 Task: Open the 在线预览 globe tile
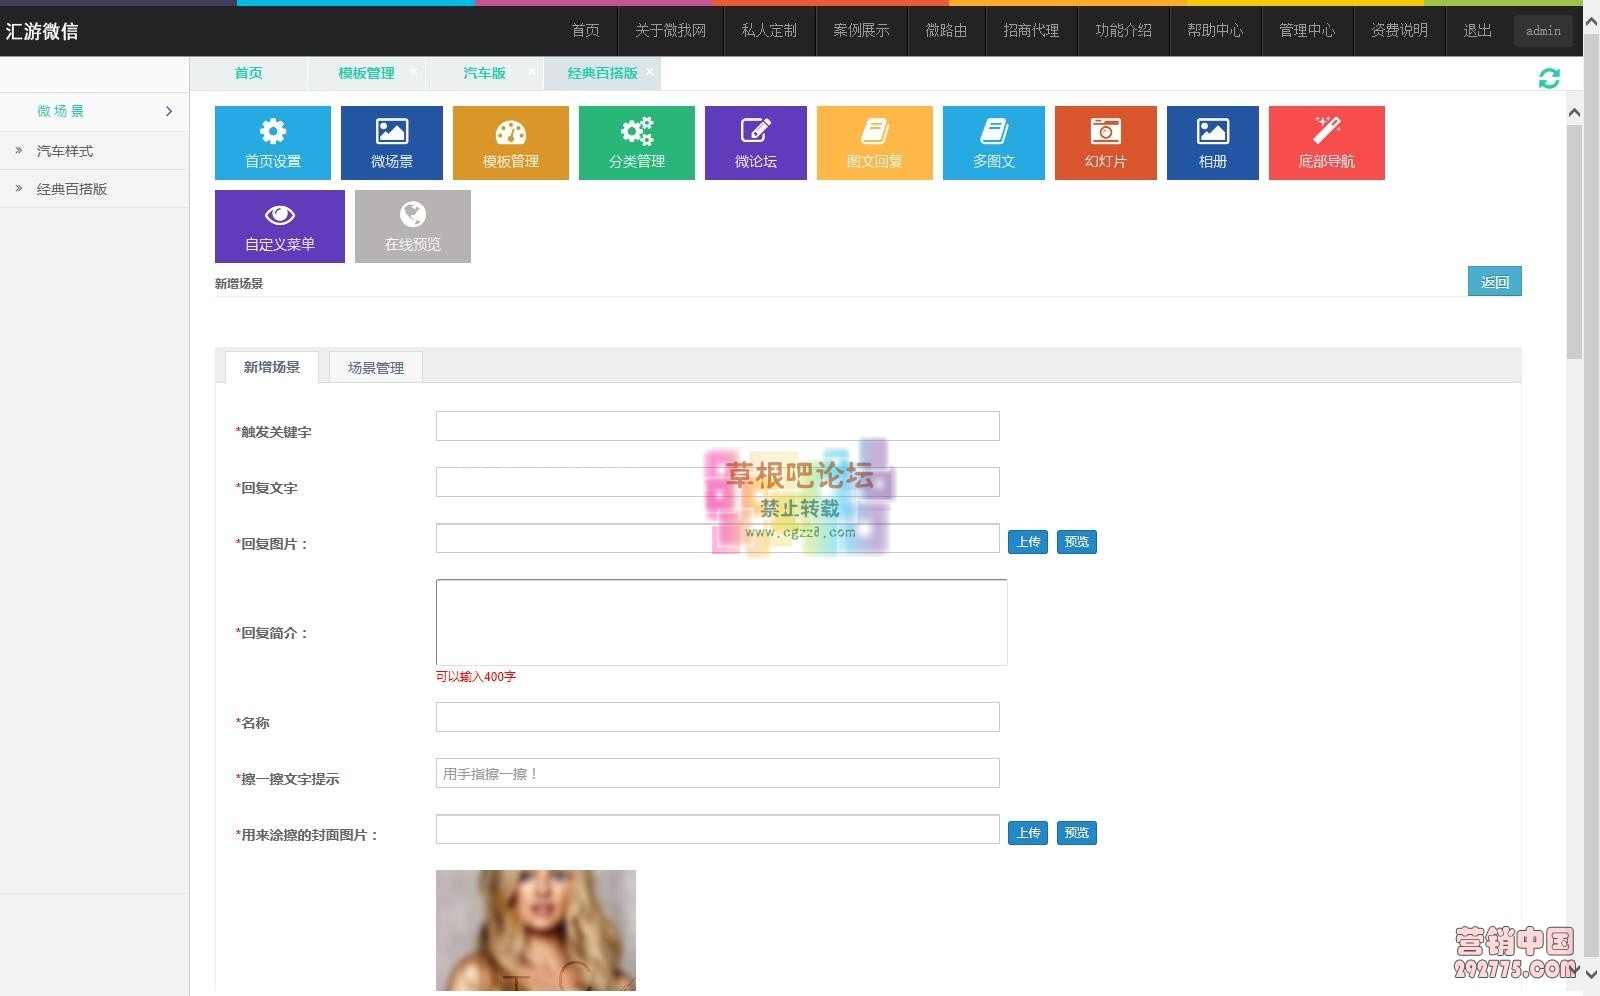412,227
